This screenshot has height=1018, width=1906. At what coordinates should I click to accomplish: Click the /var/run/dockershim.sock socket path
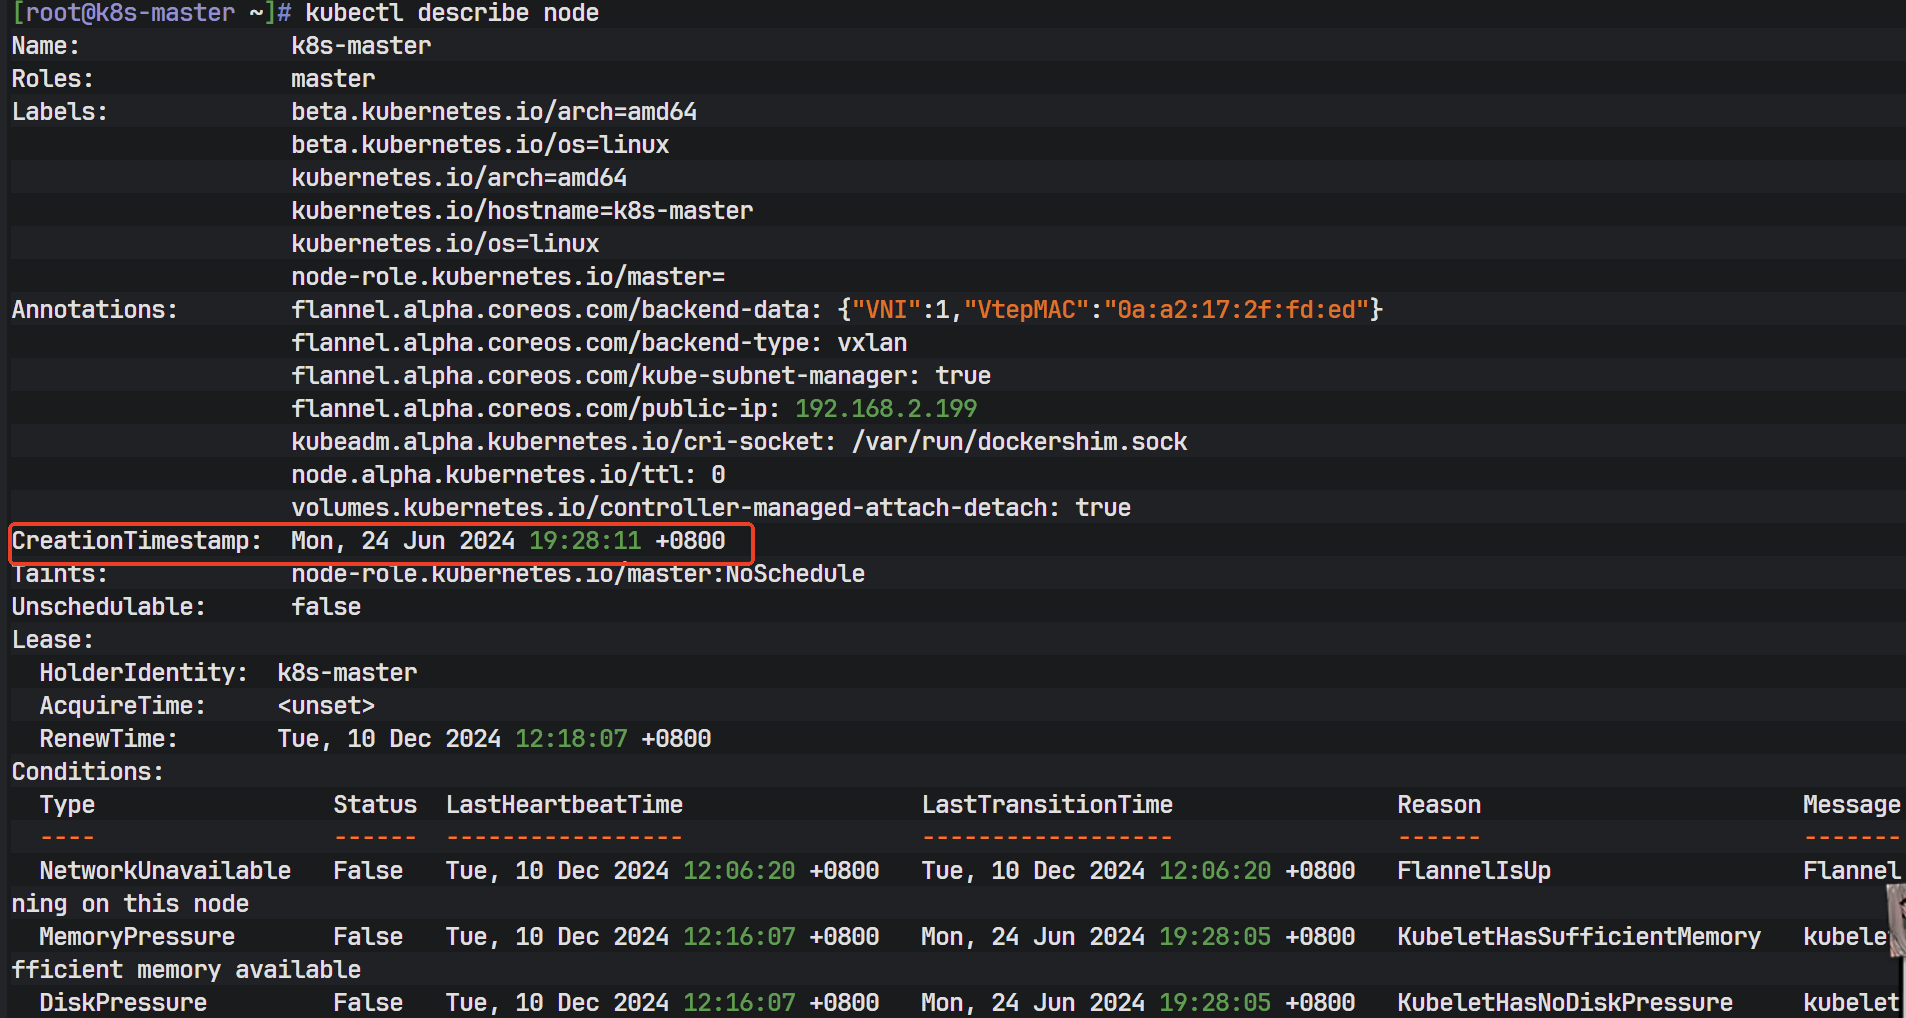point(1019,442)
